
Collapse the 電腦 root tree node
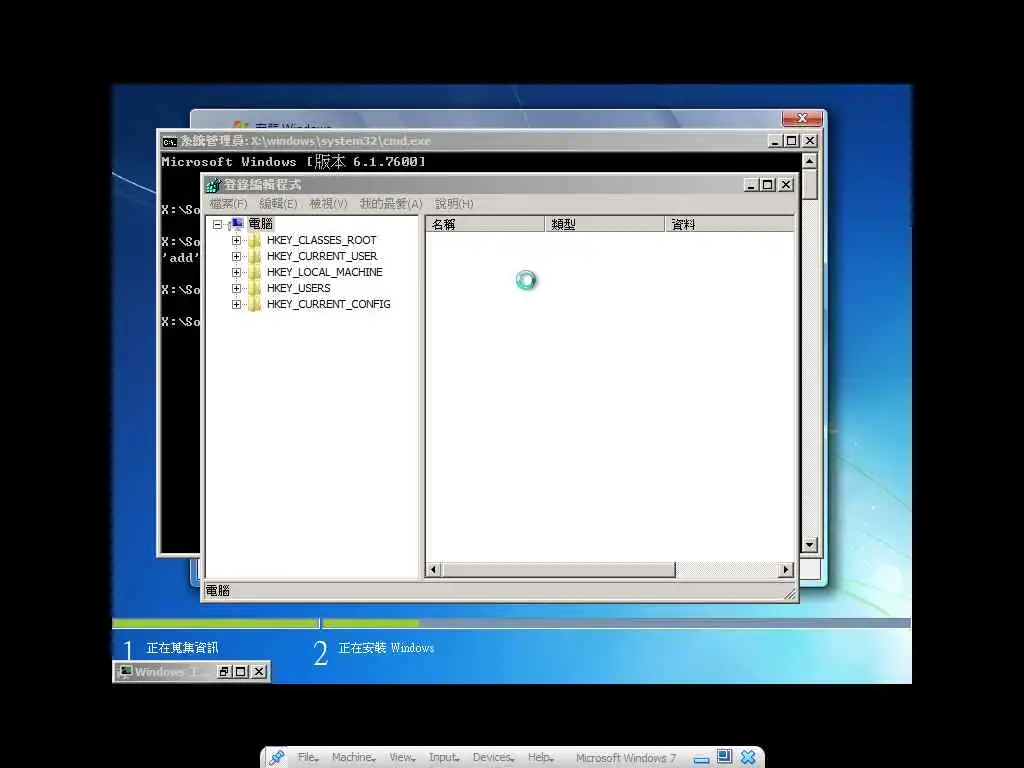[x=217, y=224]
